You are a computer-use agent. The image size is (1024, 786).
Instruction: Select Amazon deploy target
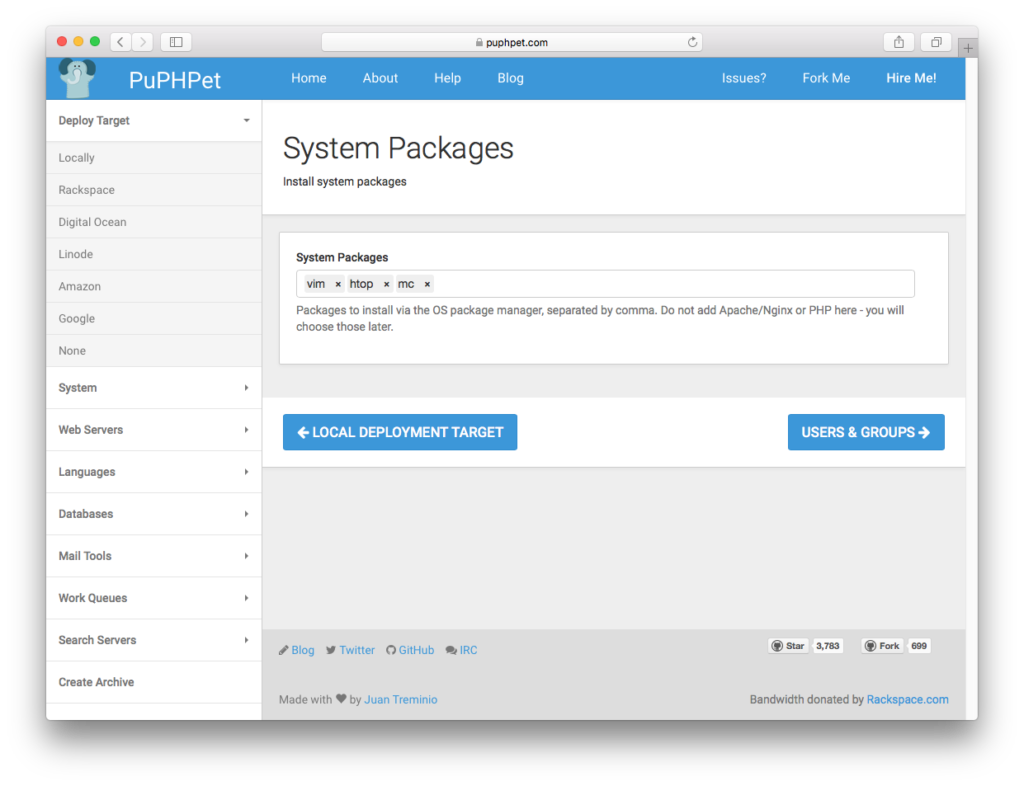click(x=154, y=286)
